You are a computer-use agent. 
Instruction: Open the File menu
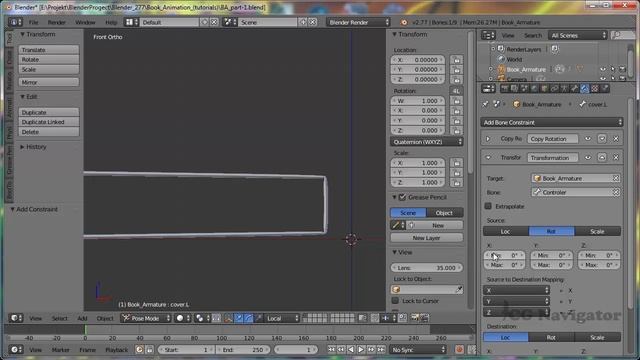click(33, 22)
